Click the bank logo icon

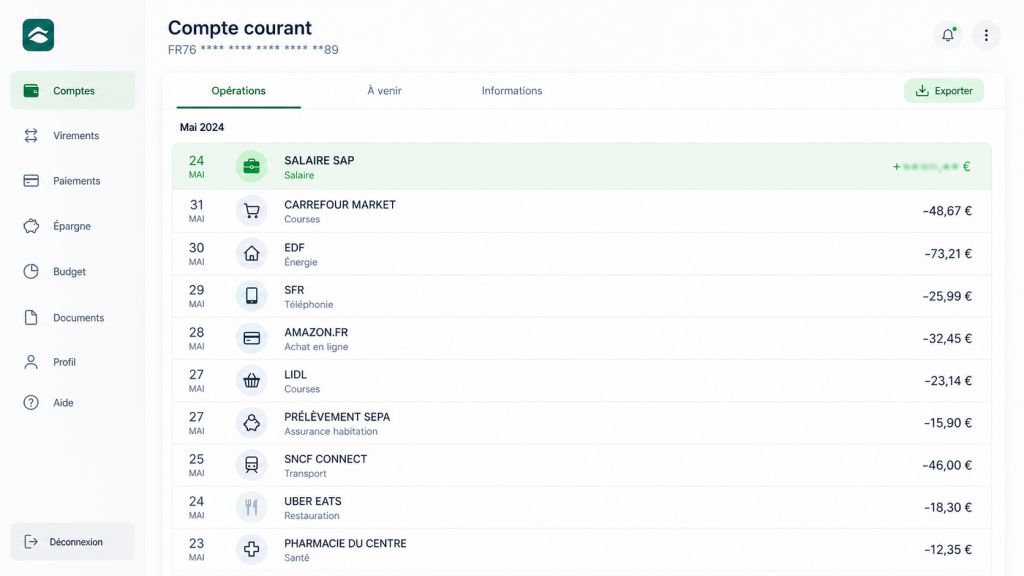pyautogui.click(x=38, y=35)
